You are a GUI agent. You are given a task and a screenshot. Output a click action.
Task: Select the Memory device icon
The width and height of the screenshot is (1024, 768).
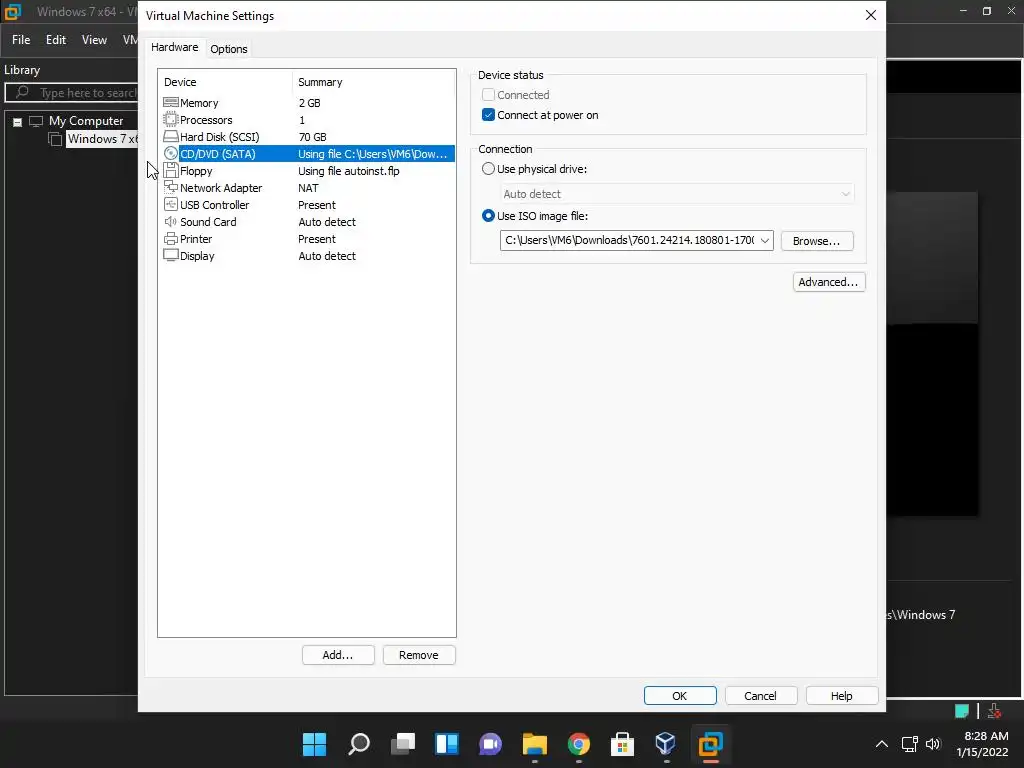pyautogui.click(x=170, y=103)
